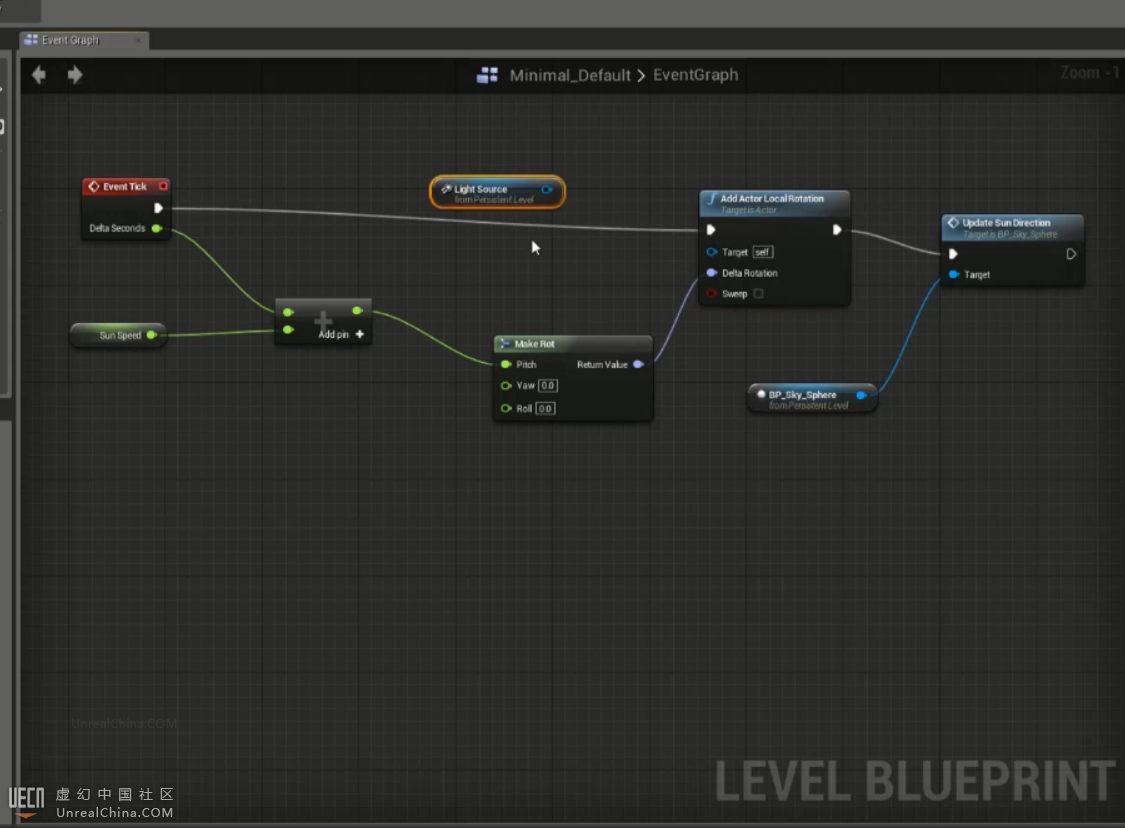The height and width of the screenshot is (828, 1125).
Task: Click the Roll value input field
Action: click(545, 409)
